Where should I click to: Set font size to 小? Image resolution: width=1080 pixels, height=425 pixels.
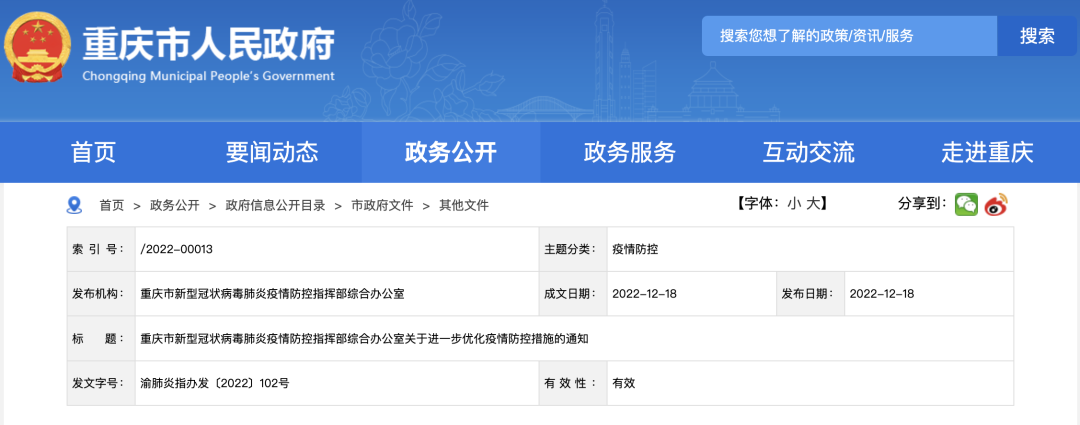click(793, 204)
